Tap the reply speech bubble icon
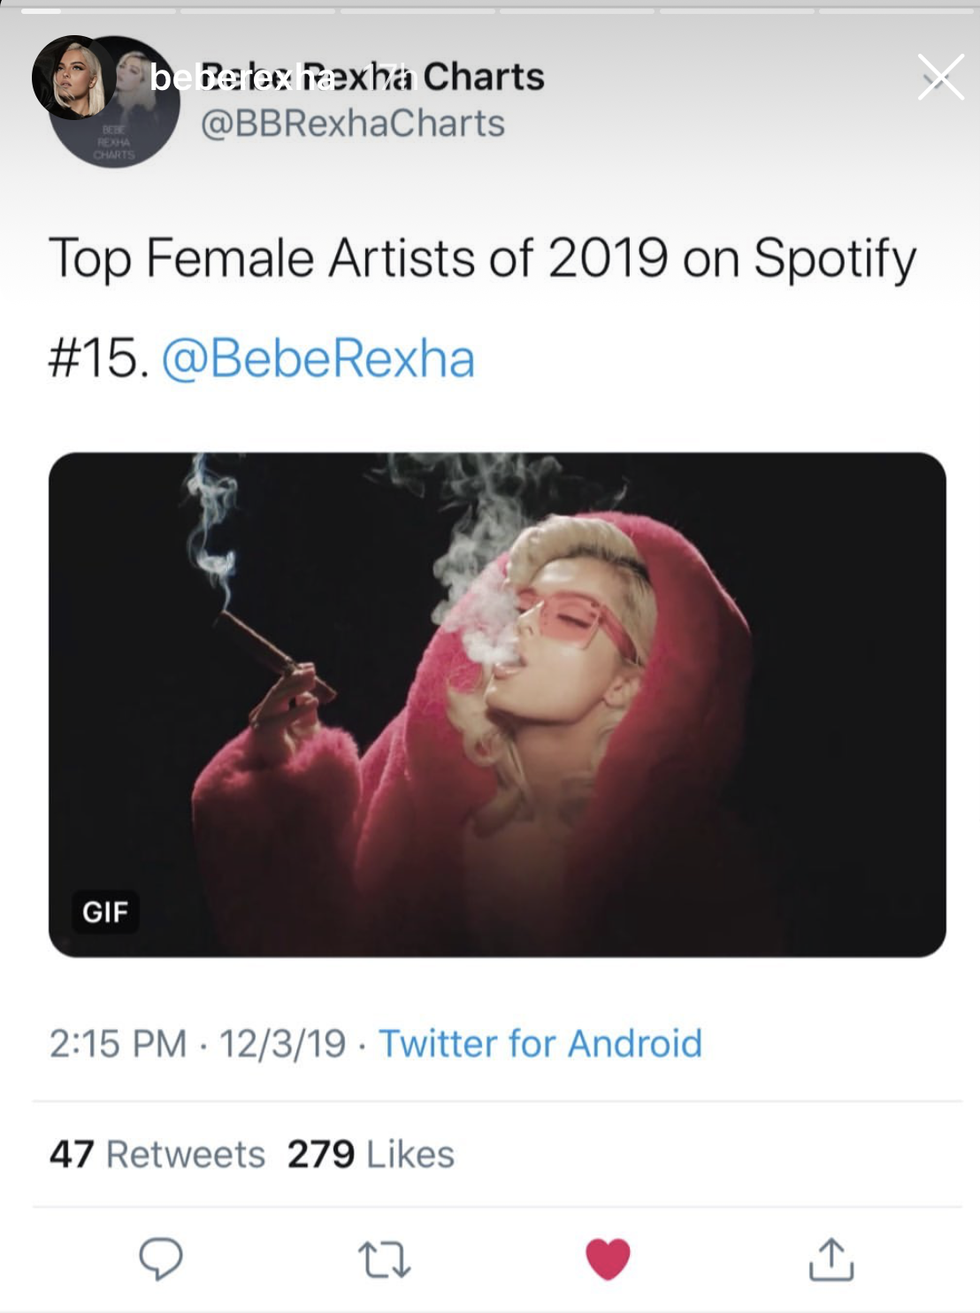Screen dimensions: 980x1313 160,1258
